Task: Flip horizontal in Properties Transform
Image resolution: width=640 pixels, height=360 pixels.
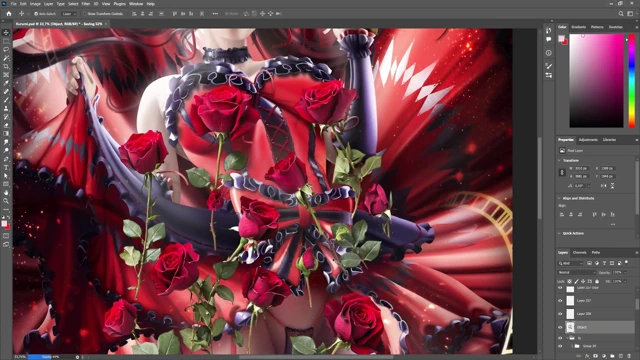Action: [603, 186]
